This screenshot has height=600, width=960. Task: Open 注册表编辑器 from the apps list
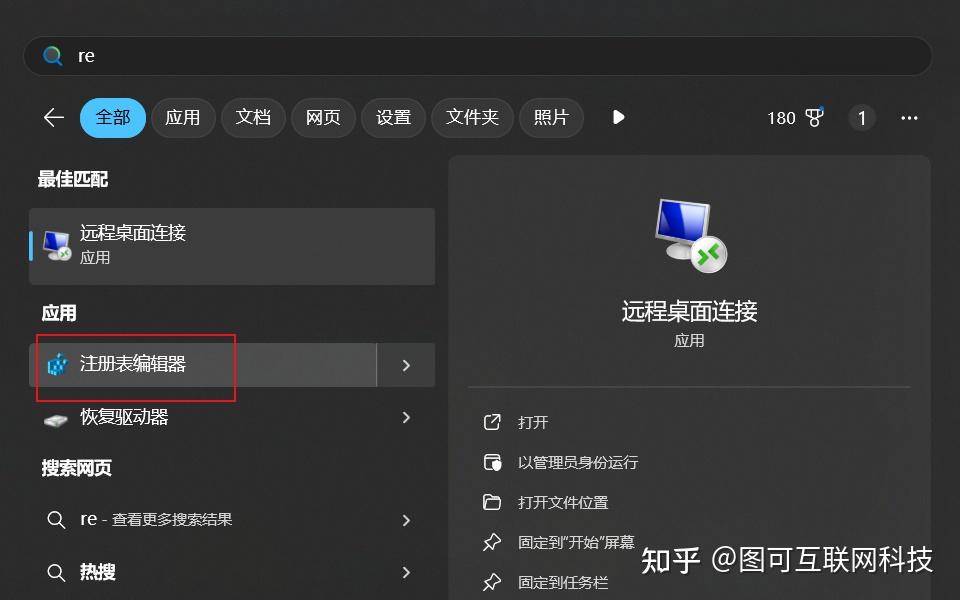[x=203, y=365]
